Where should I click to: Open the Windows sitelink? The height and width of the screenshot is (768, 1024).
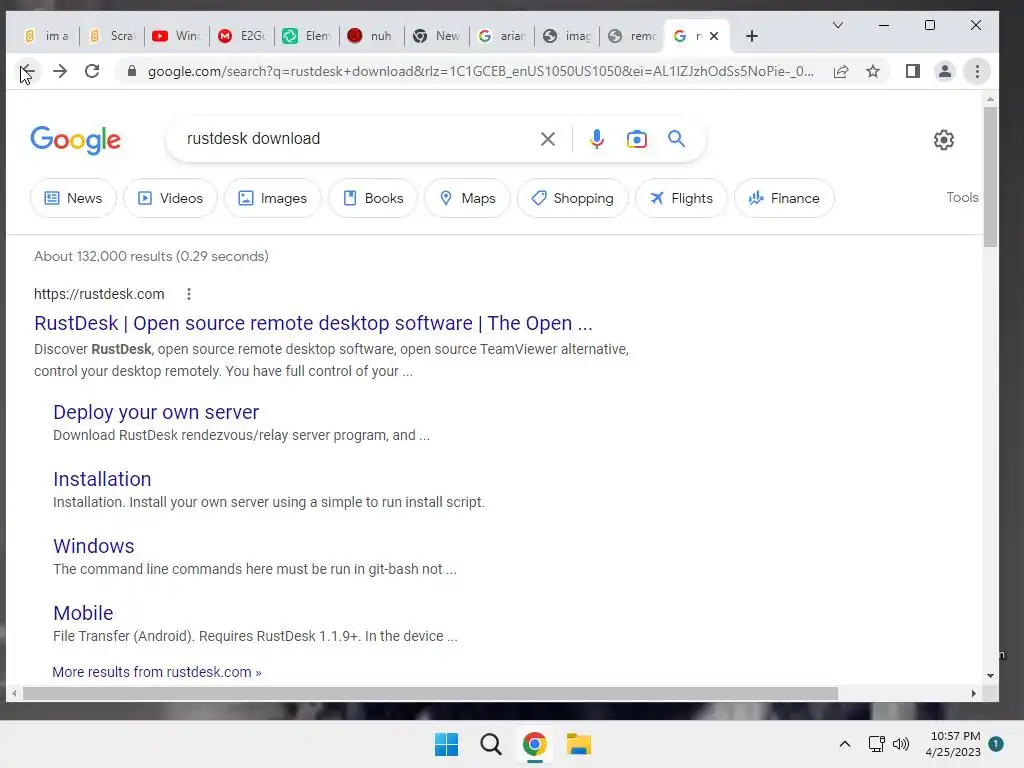pos(93,546)
